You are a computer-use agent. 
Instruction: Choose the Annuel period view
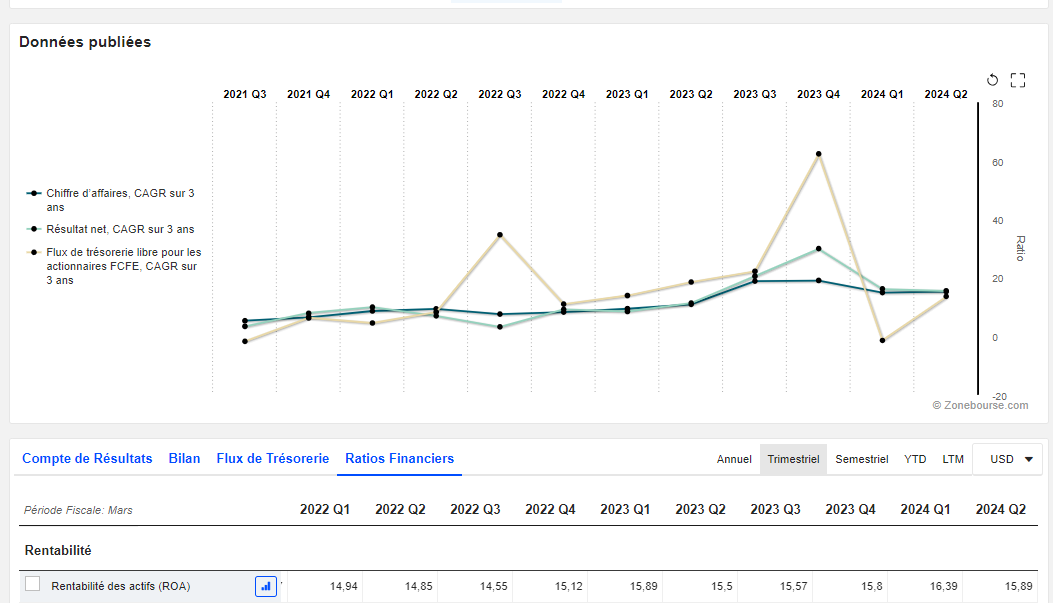pyautogui.click(x=734, y=459)
